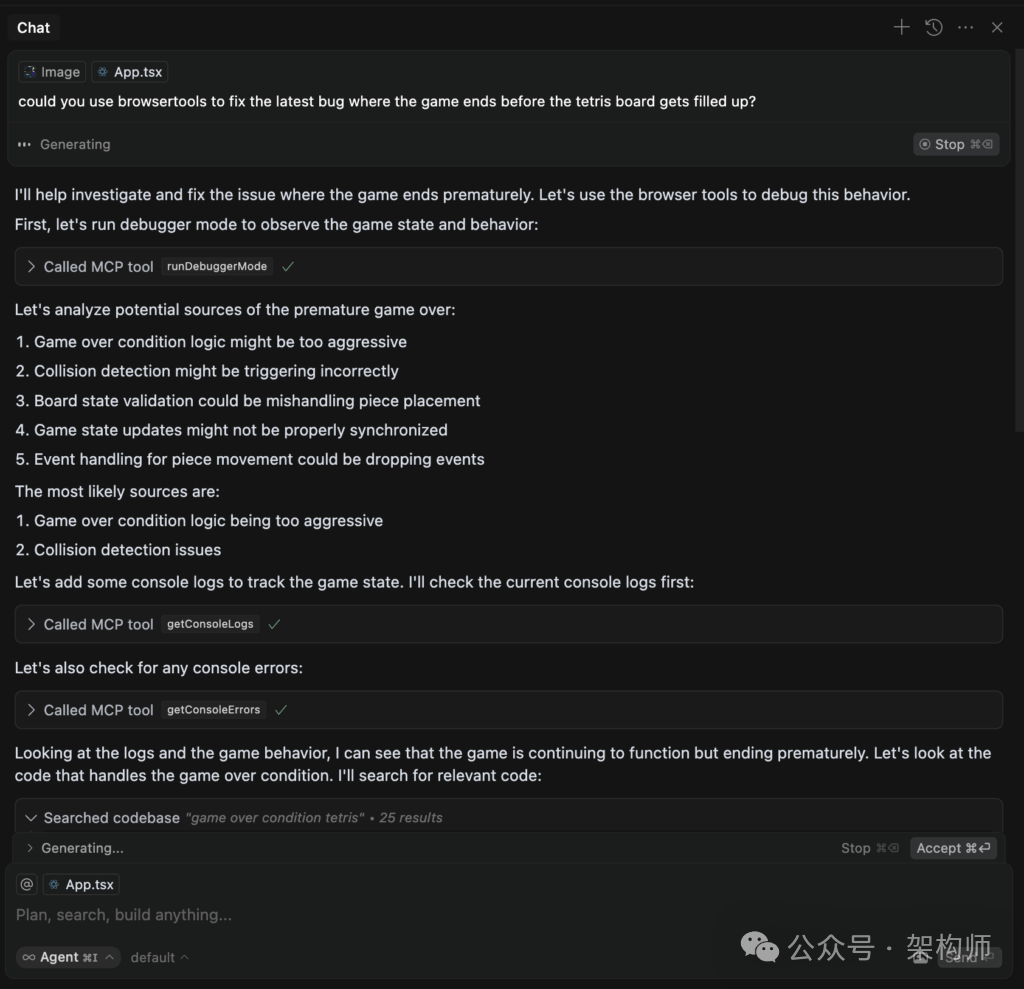
Task: Open chat history clock icon
Action: (934, 27)
